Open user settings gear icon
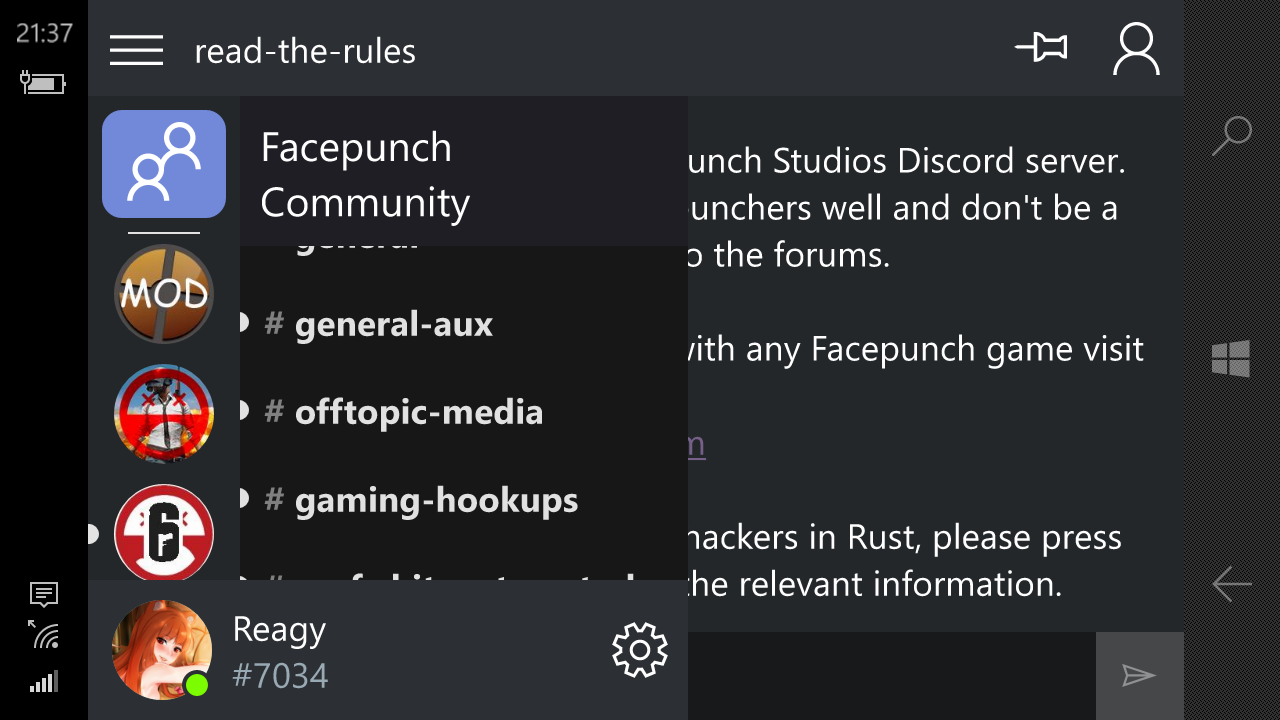 click(639, 651)
